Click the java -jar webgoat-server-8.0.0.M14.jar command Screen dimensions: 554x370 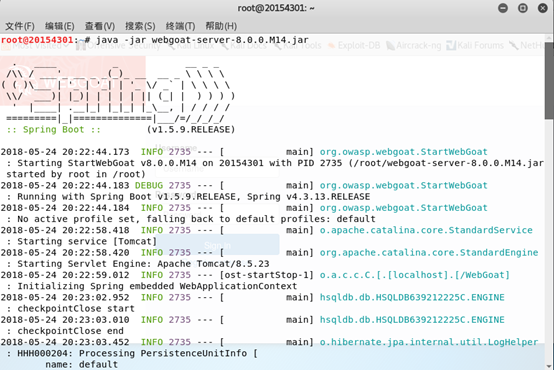click(x=202, y=40)
